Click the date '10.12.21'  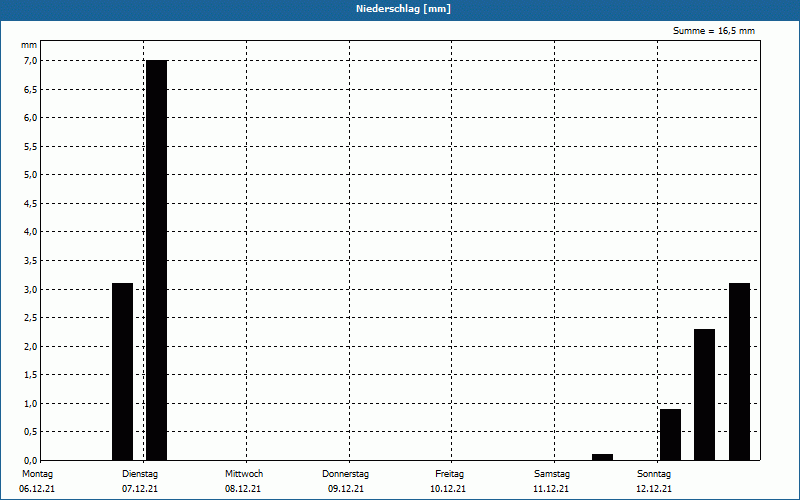pos(448,489)
